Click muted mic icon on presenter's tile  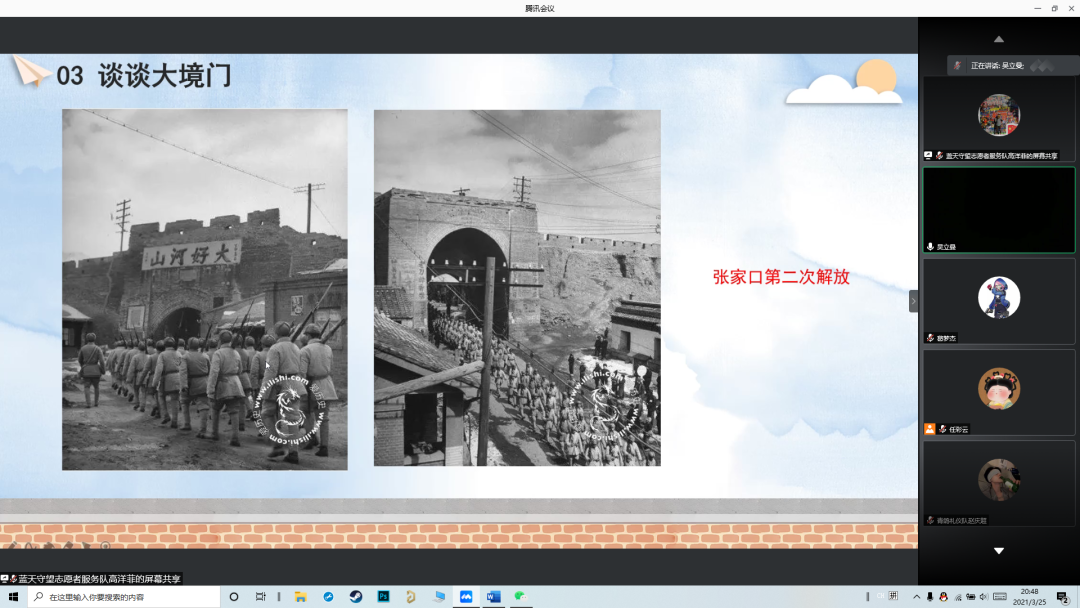[939, 156]
